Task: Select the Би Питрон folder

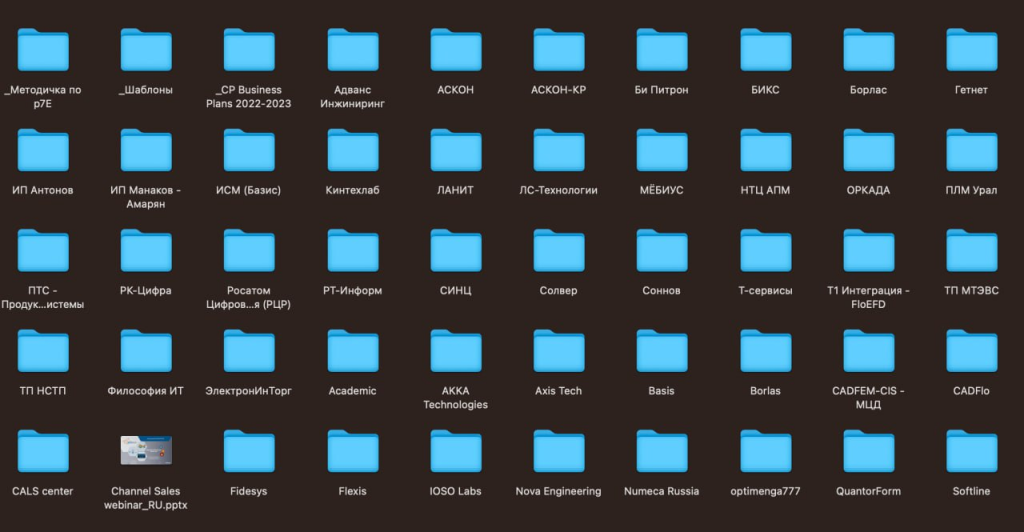Action: click(662, 50)
